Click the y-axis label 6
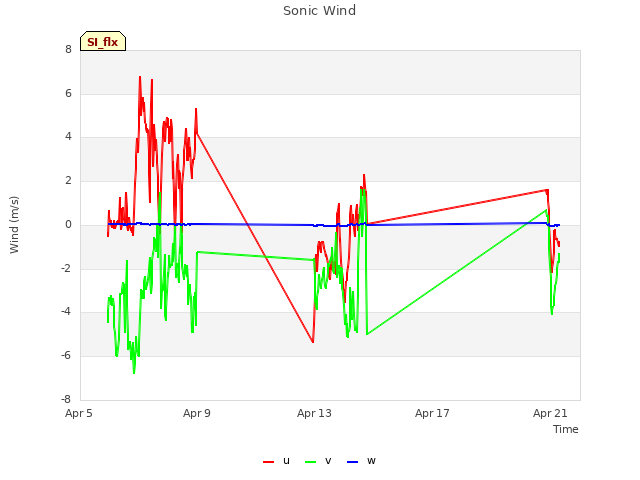Image resolution: width=640 pixels, height=480 pixels. pyautogui.click(x=68, y=93)
